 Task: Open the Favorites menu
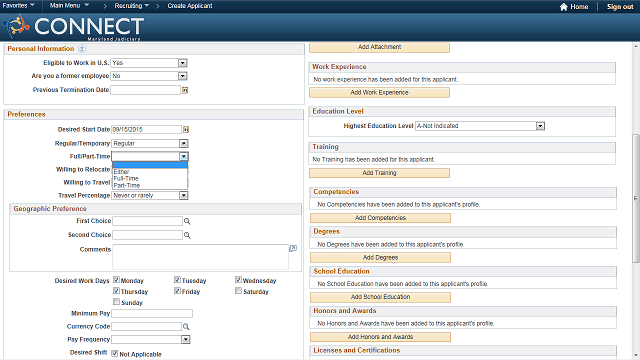point(18,6)
